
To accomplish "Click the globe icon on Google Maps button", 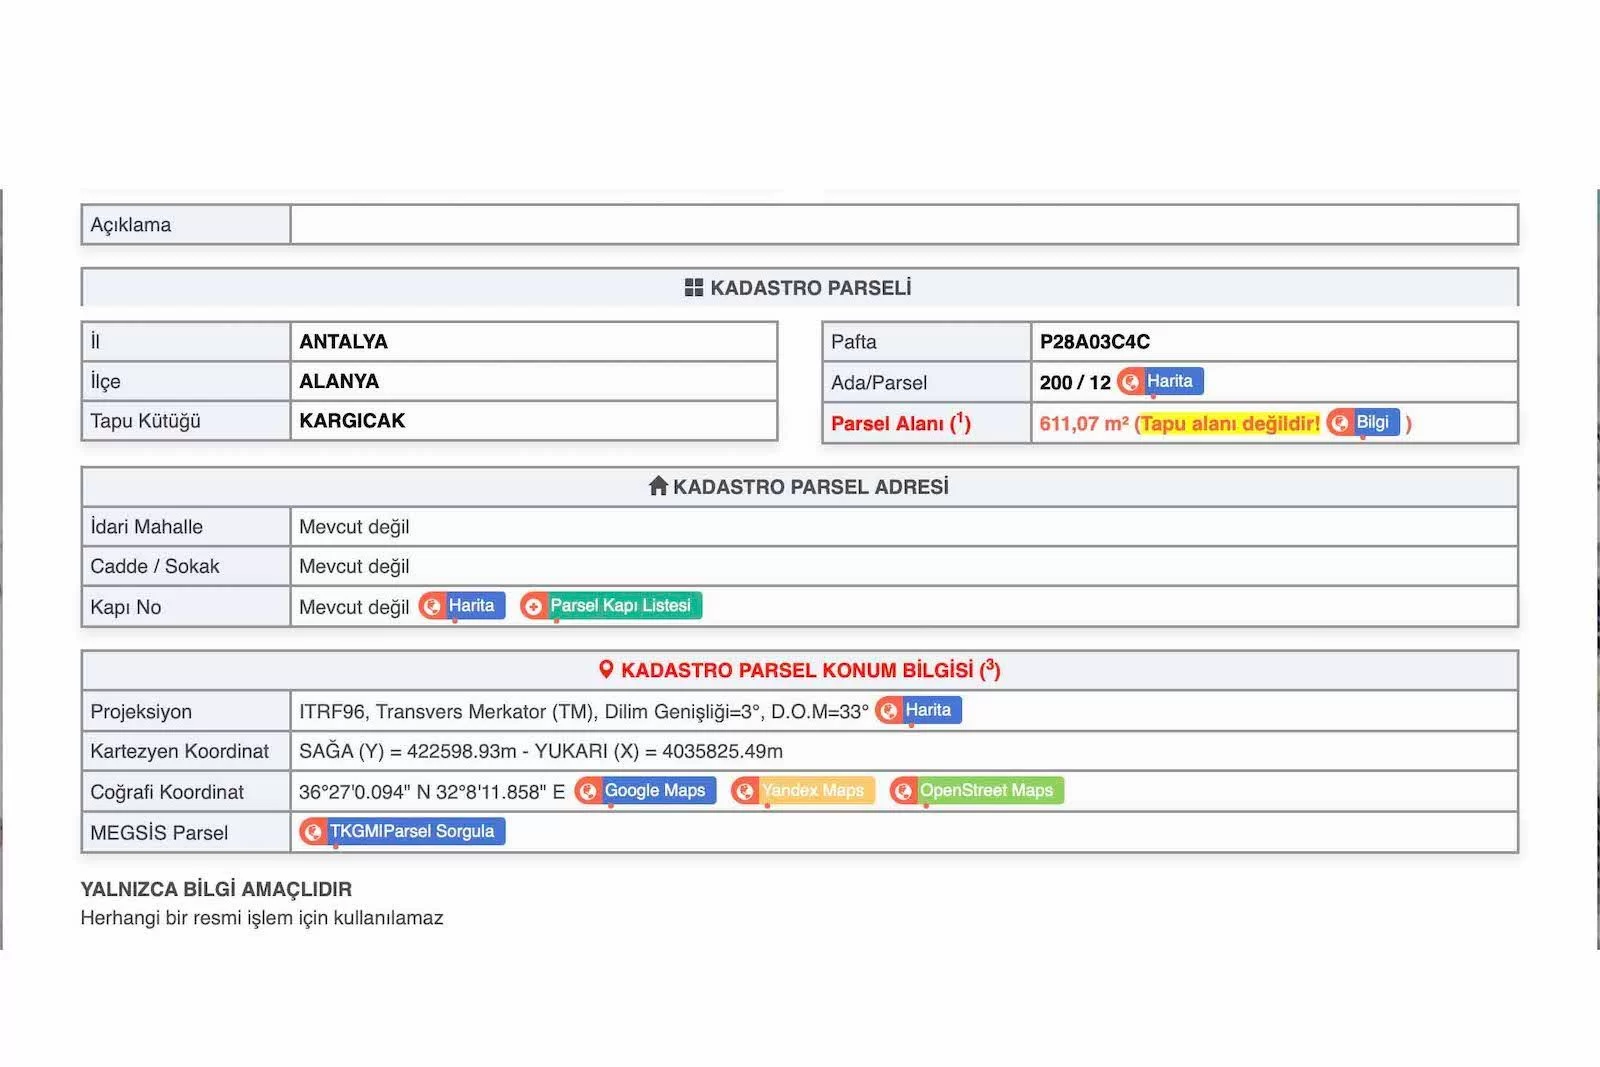I will tap(588, 791).
